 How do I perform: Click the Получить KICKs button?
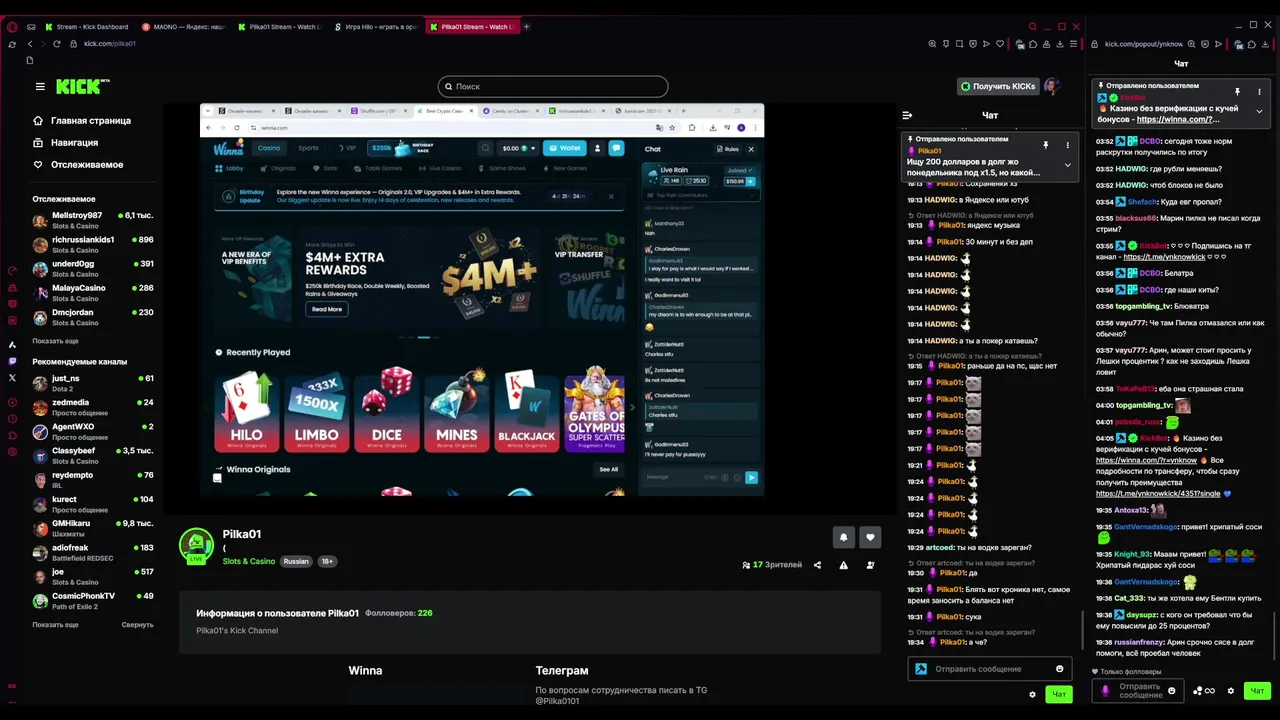coord(998,87)
